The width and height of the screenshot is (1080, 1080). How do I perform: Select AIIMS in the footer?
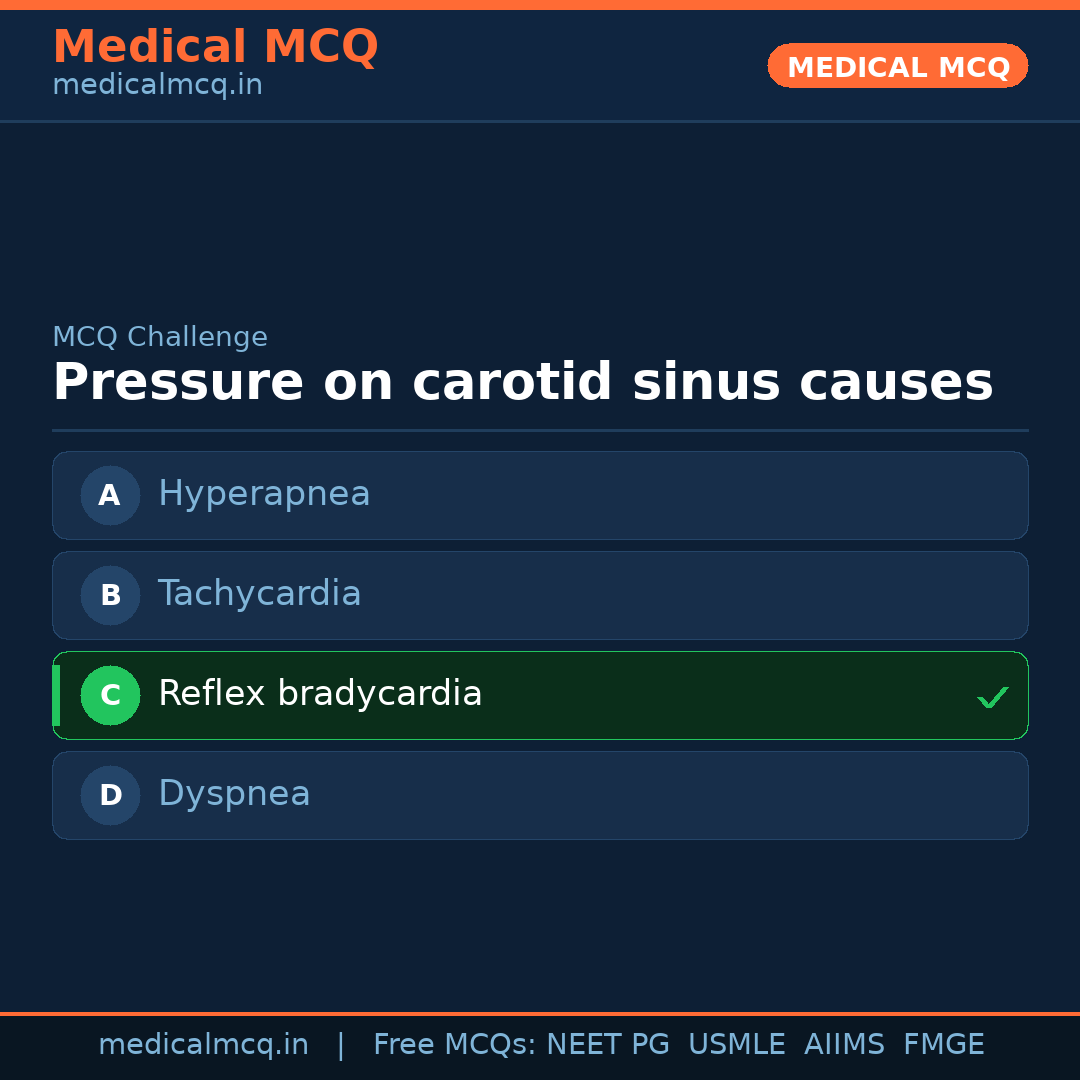click(x=844, y=1045)
